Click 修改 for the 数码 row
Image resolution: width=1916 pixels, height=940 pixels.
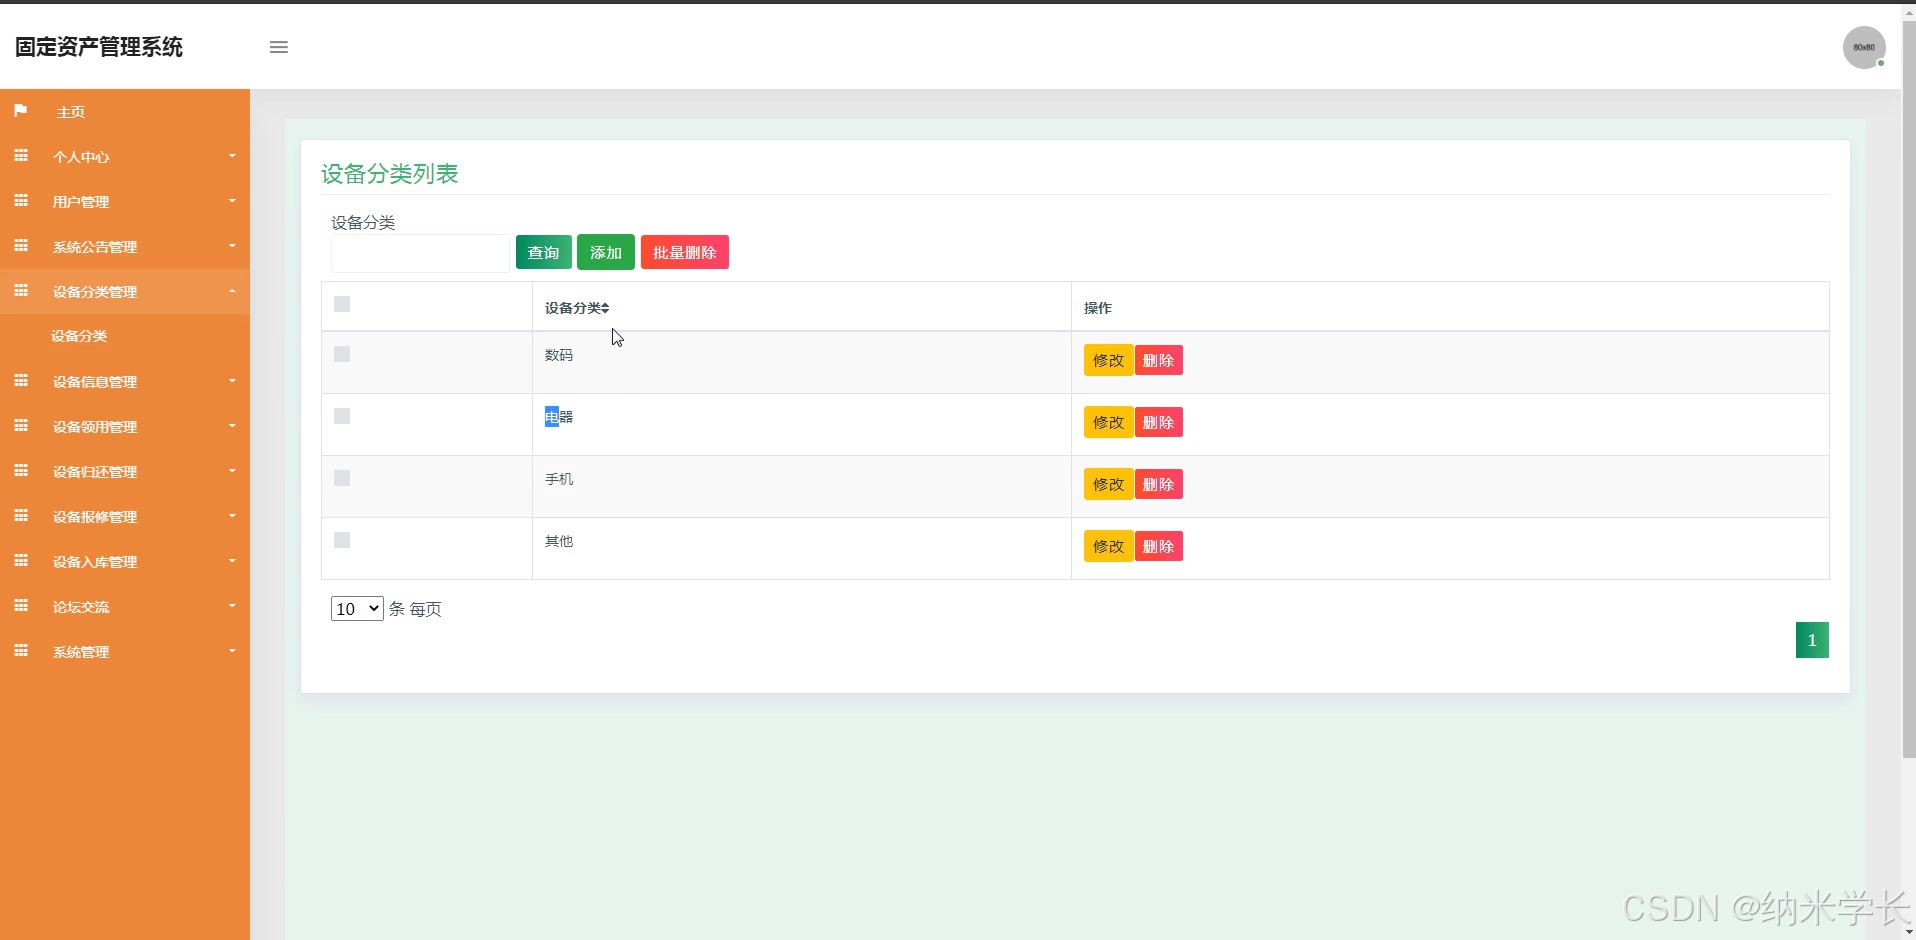[x=1108, y=360]
